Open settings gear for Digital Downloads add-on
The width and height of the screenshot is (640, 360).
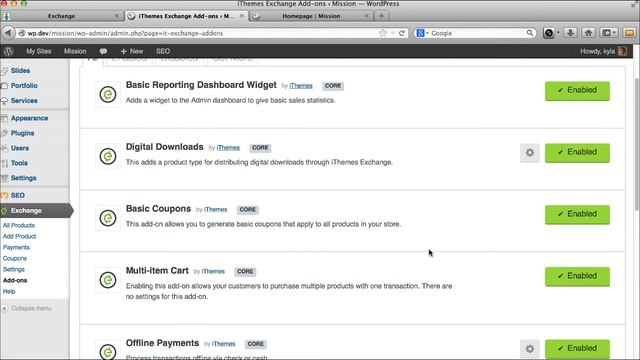click(x=530, y=153)
